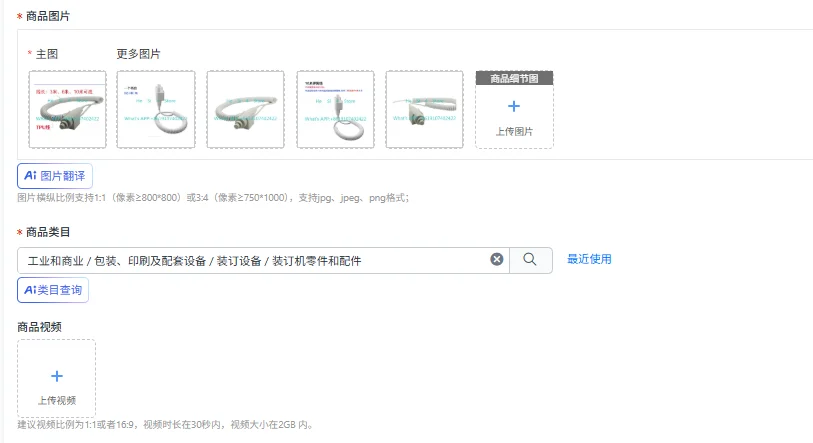Click the 更多图片 label
813x443 pixels.
[138, 54]
